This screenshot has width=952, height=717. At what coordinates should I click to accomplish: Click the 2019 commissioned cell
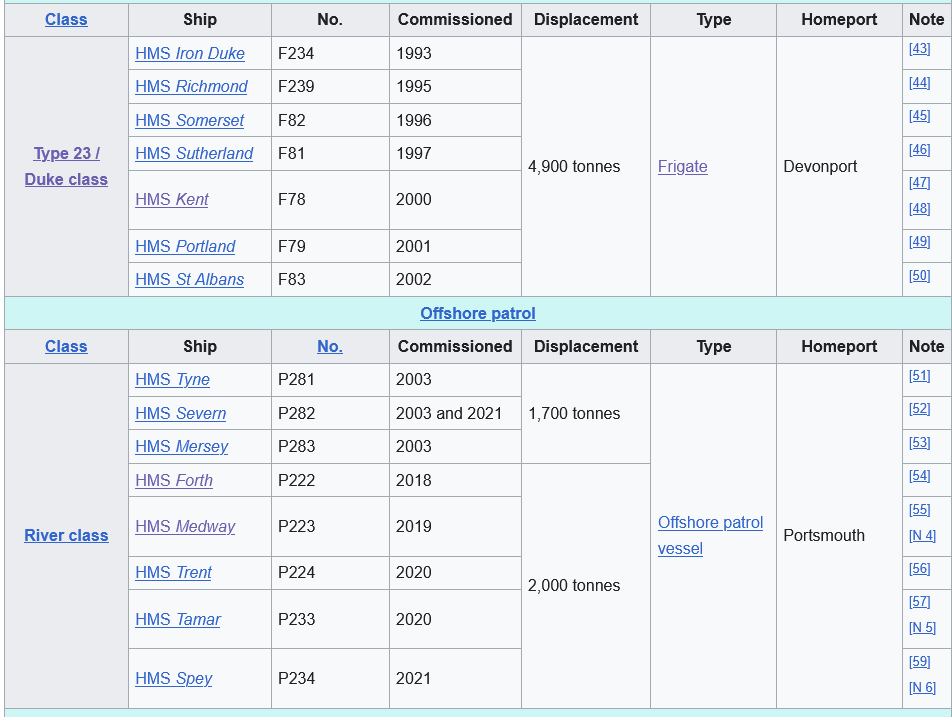pyautogui.click(x=455, y=526)
